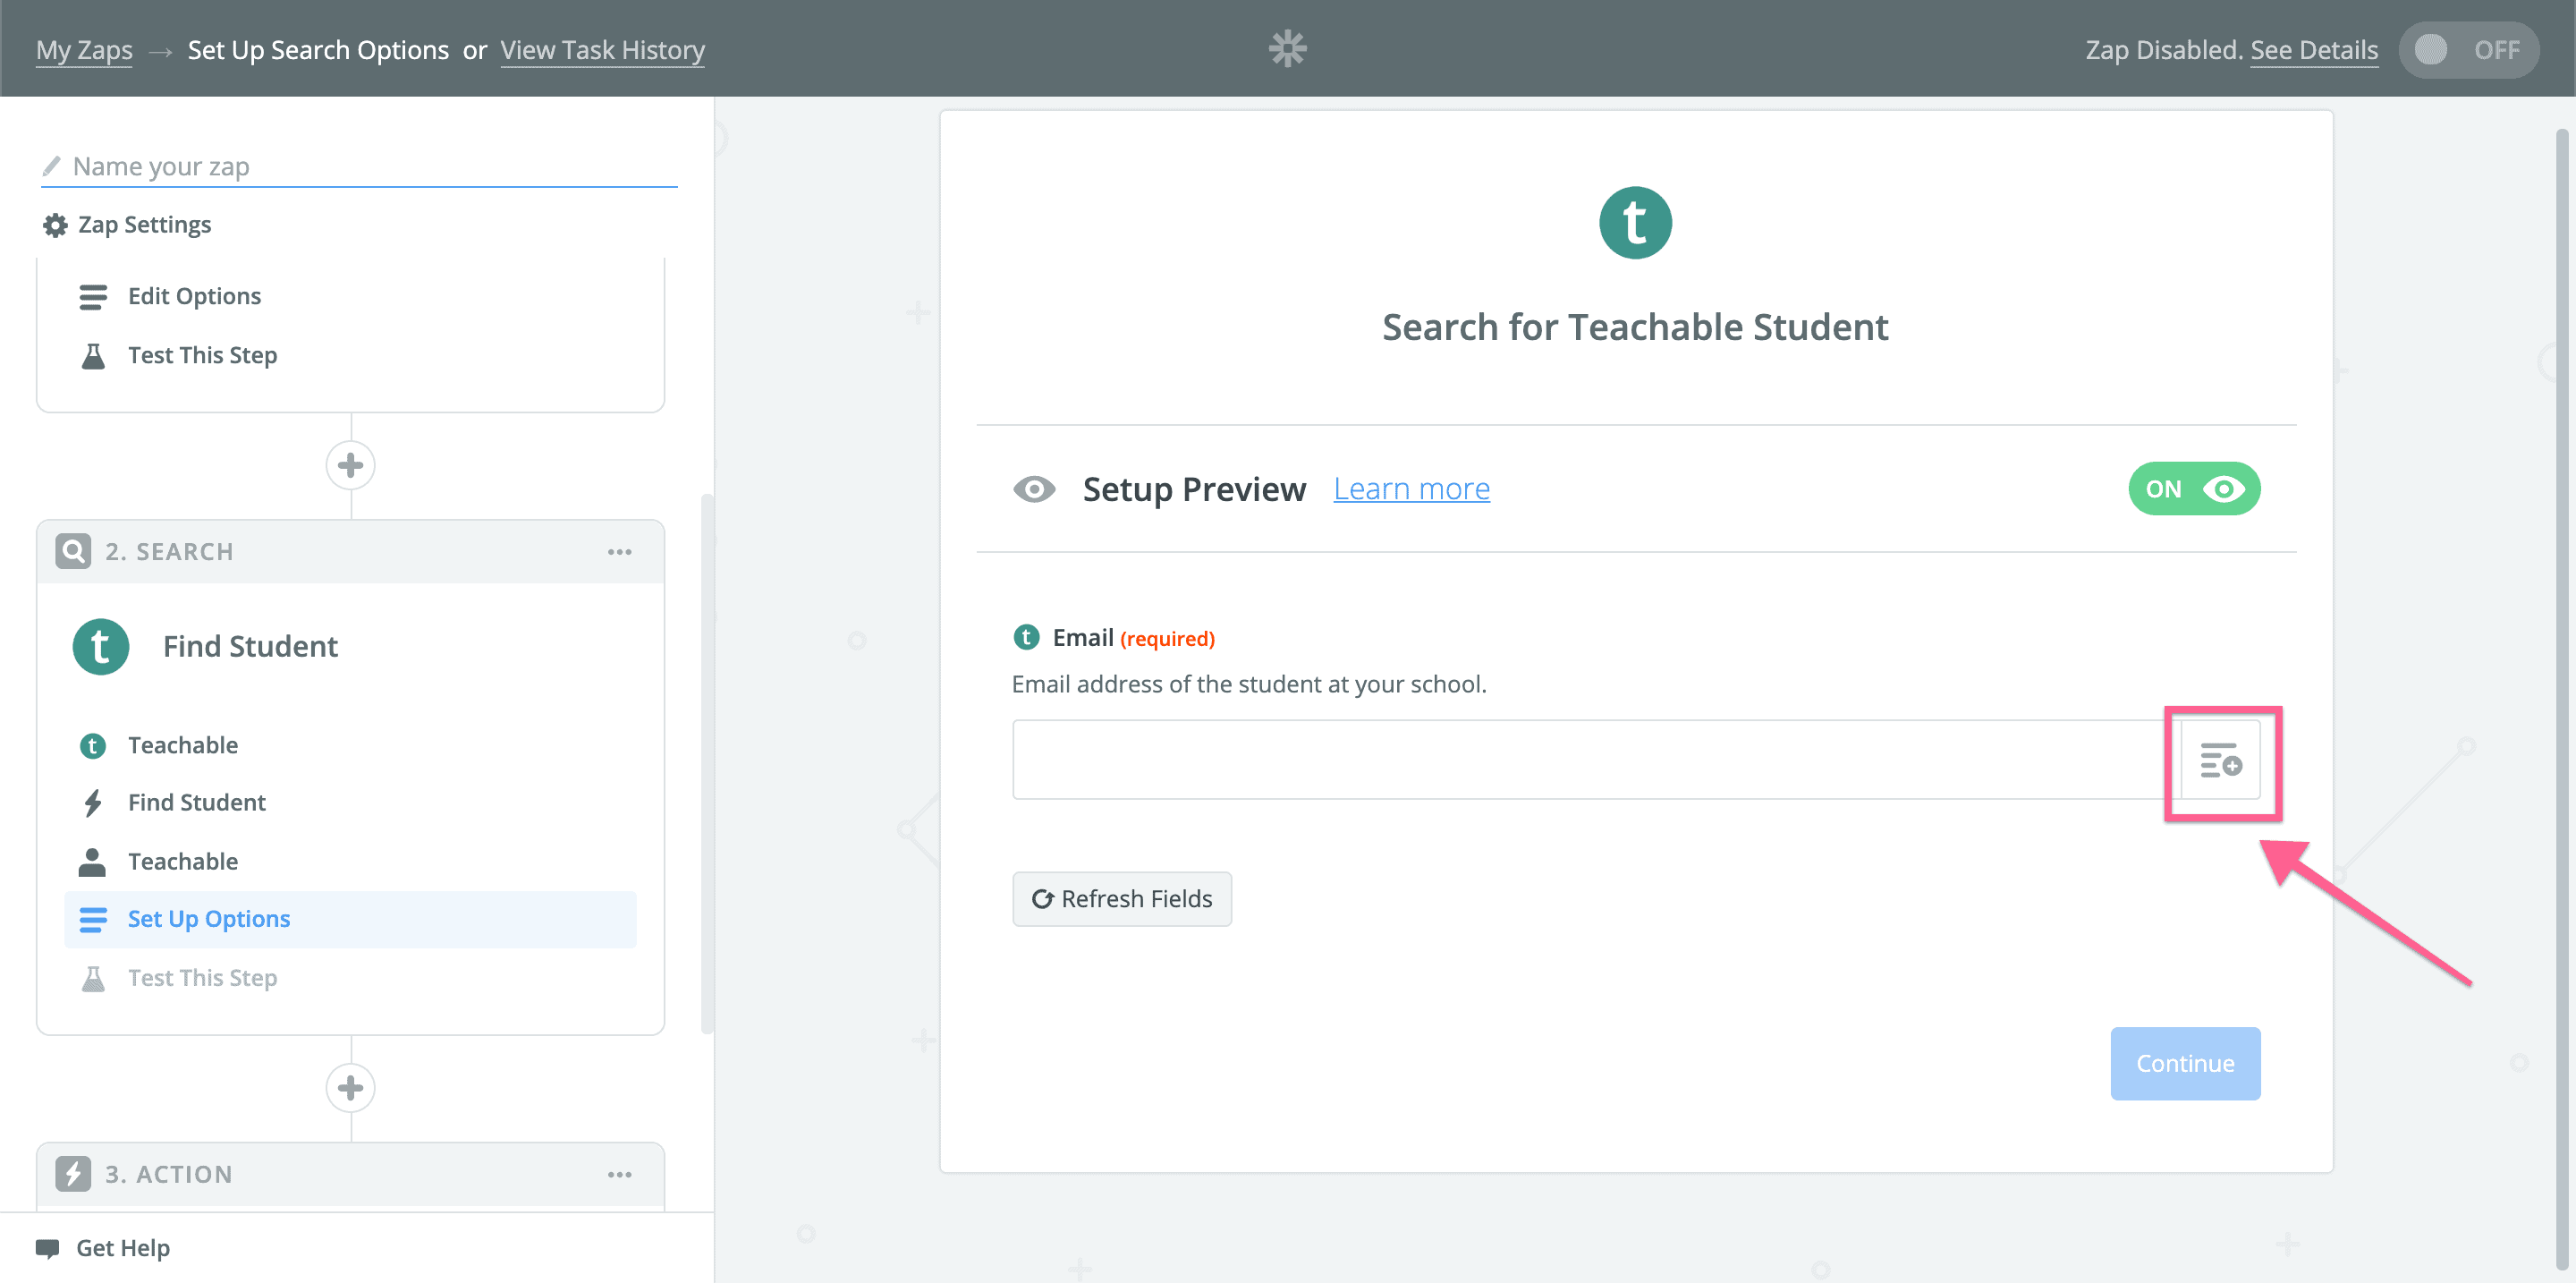2576x1283 pixels.
Task: Click the eye icon beside Setup Preview heading
Action: coord(1034,489)
